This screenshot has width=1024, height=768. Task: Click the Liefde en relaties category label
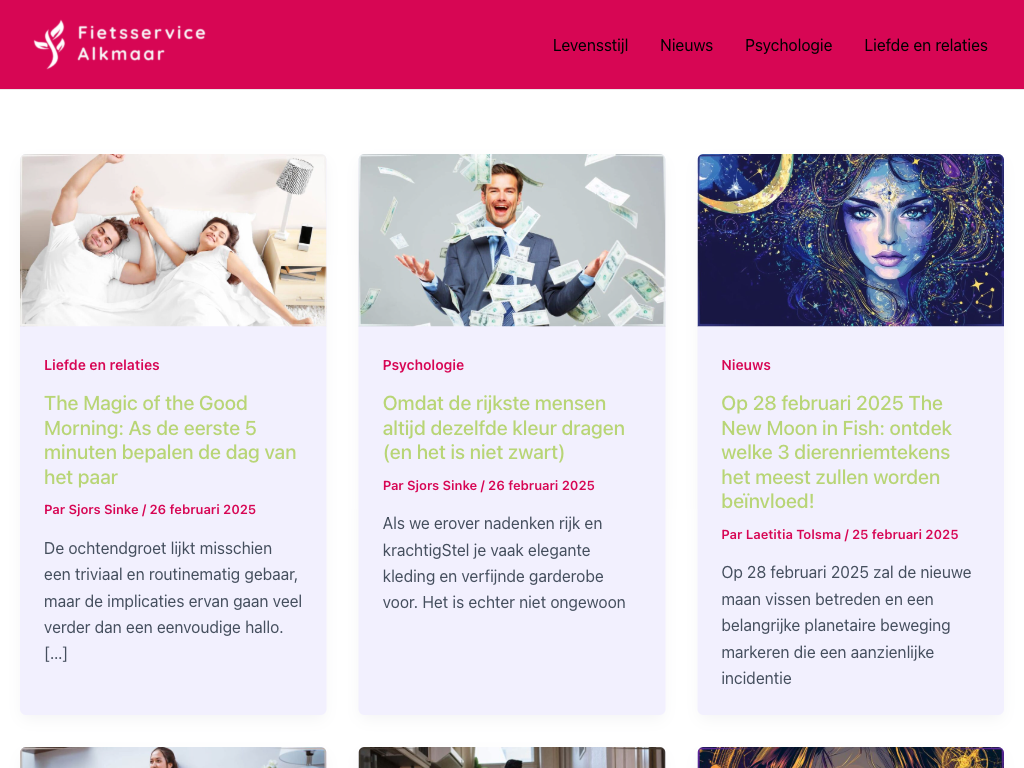tap(102, 365)
